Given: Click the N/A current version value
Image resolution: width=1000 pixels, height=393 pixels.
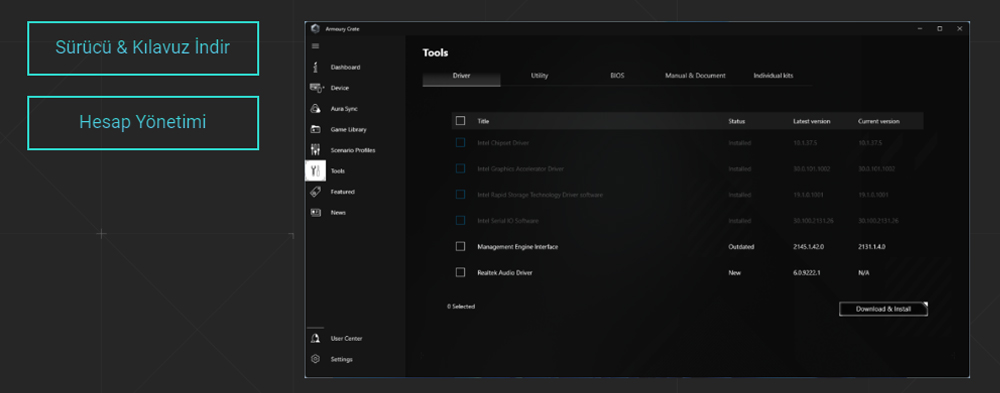Looking at the screenshot, I should [864, 273].
